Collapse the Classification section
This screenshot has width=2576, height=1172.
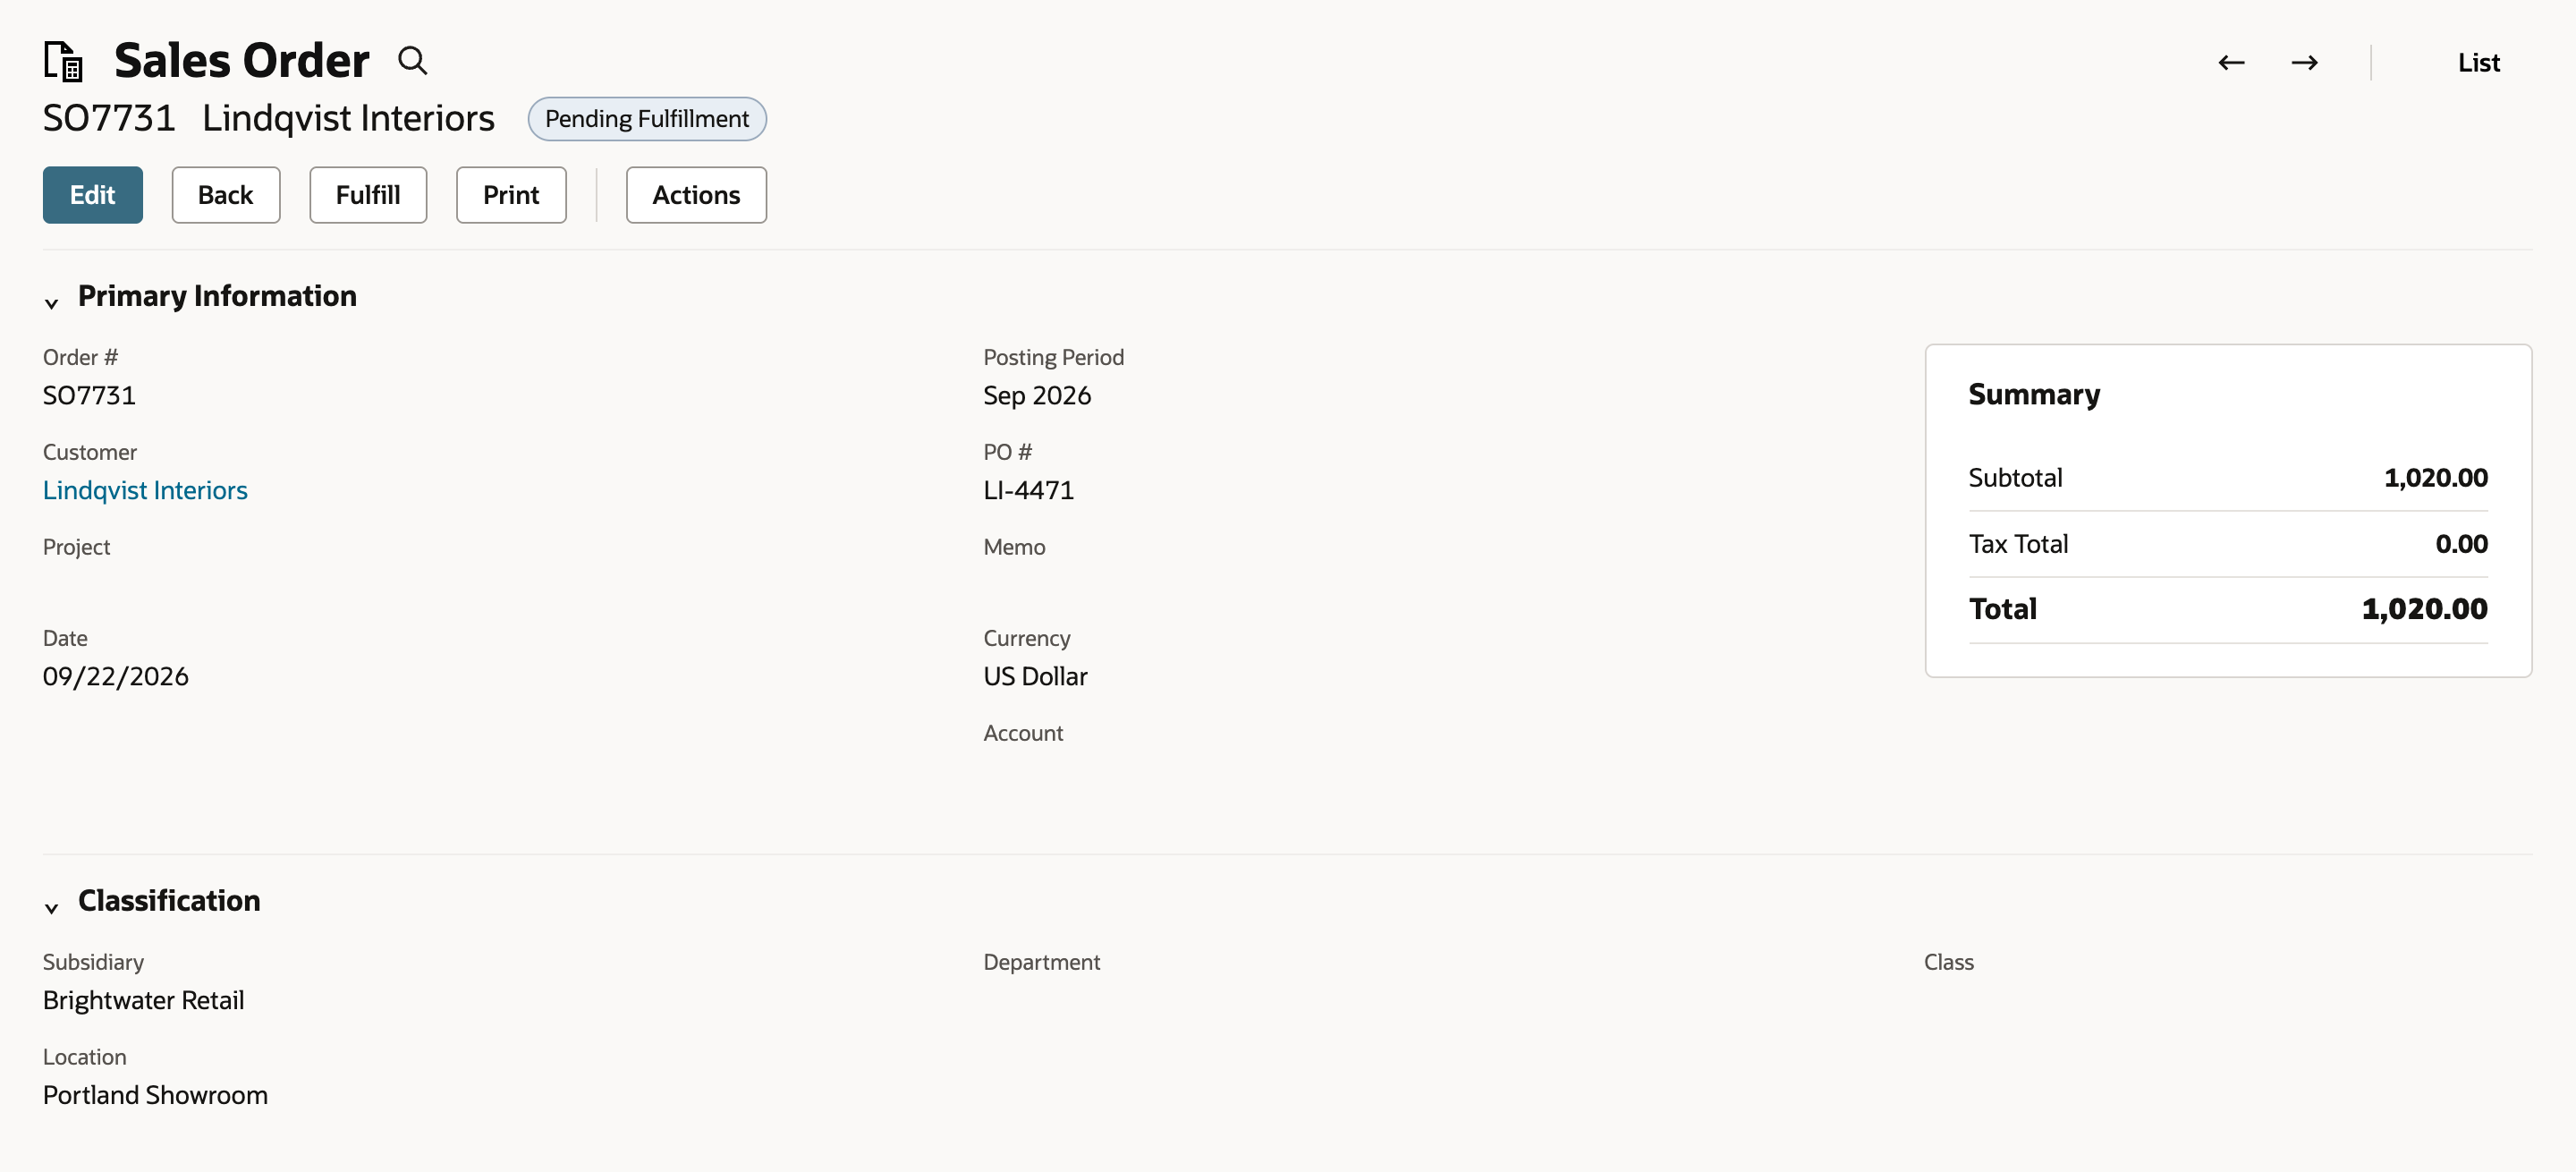(x=52, y=907)
